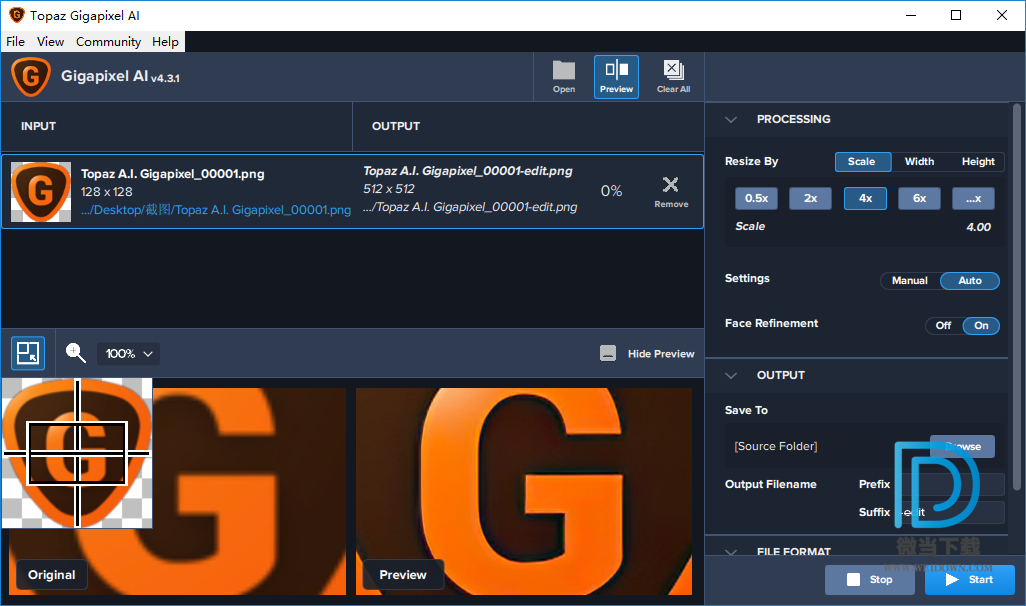This screenshot has width=1026, height=606.
Task: Click the navigator thumbnail view icon
Action: pos(28,353)
